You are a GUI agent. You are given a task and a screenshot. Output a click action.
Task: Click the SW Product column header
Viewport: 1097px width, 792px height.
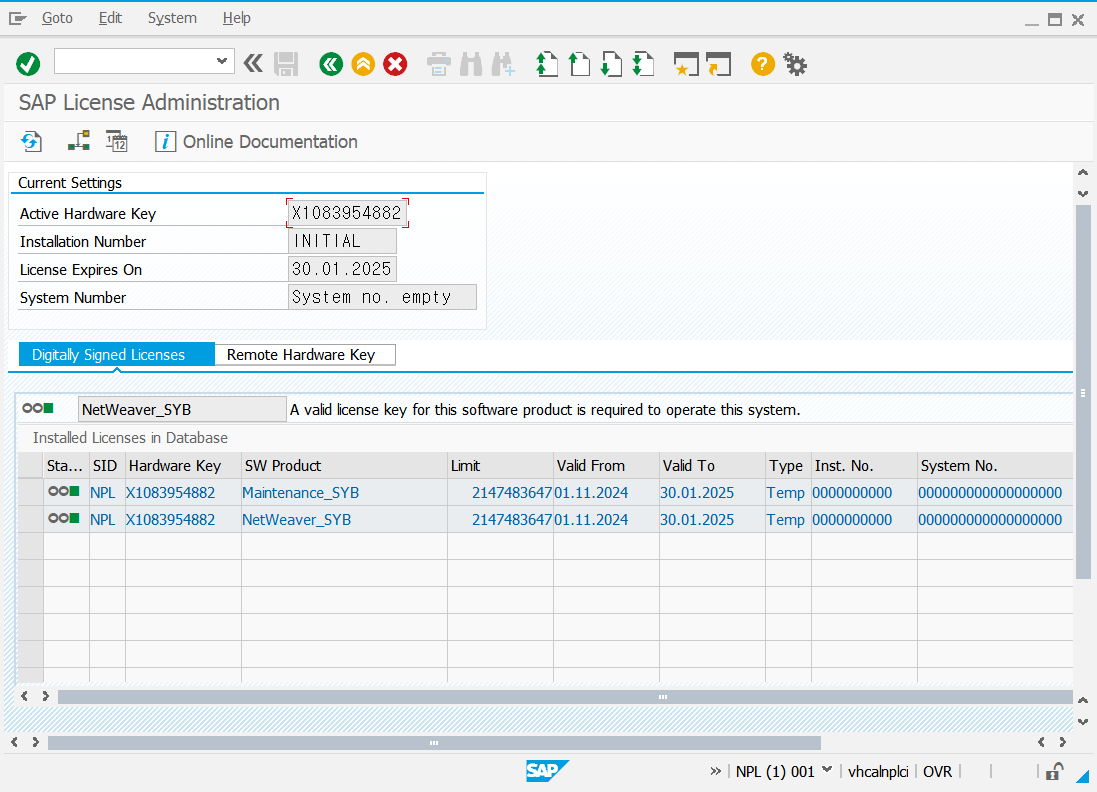(344, 465)
